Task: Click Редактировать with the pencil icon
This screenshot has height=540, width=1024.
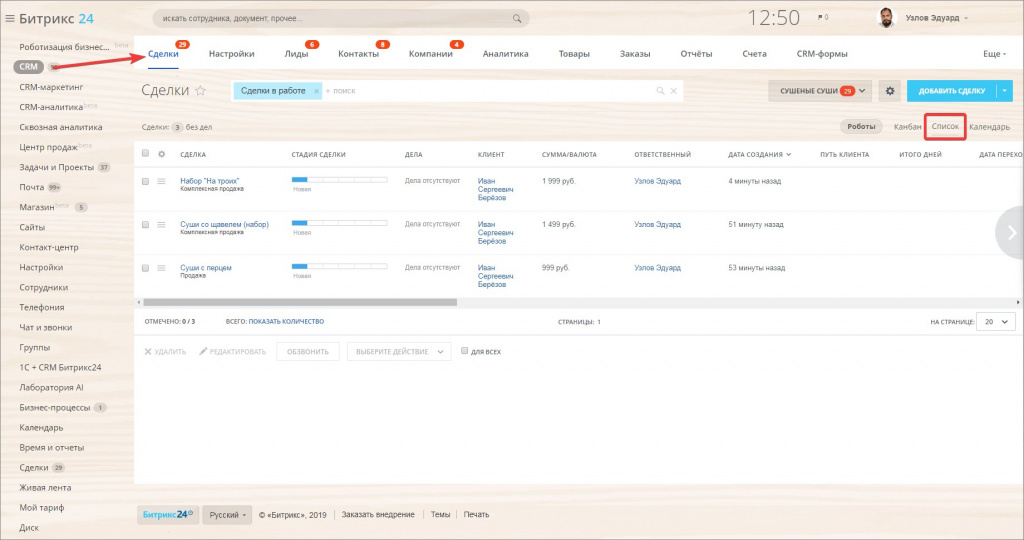Action: tap(232, 351)
